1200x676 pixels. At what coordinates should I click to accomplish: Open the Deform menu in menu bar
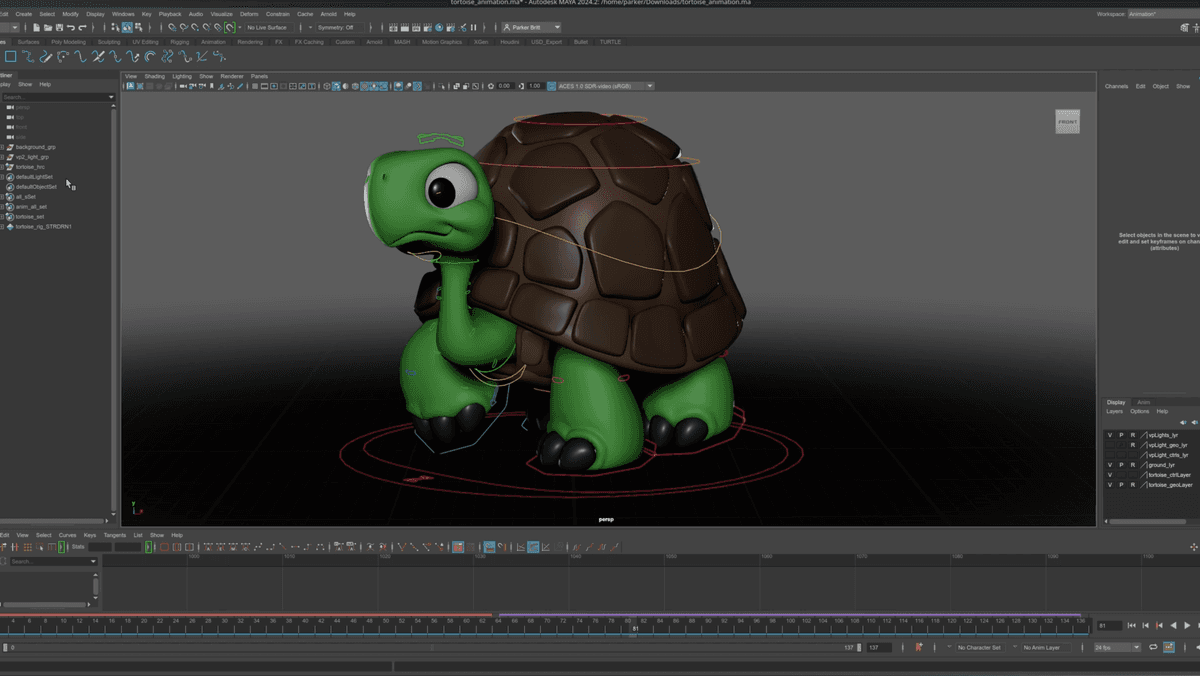249,14
